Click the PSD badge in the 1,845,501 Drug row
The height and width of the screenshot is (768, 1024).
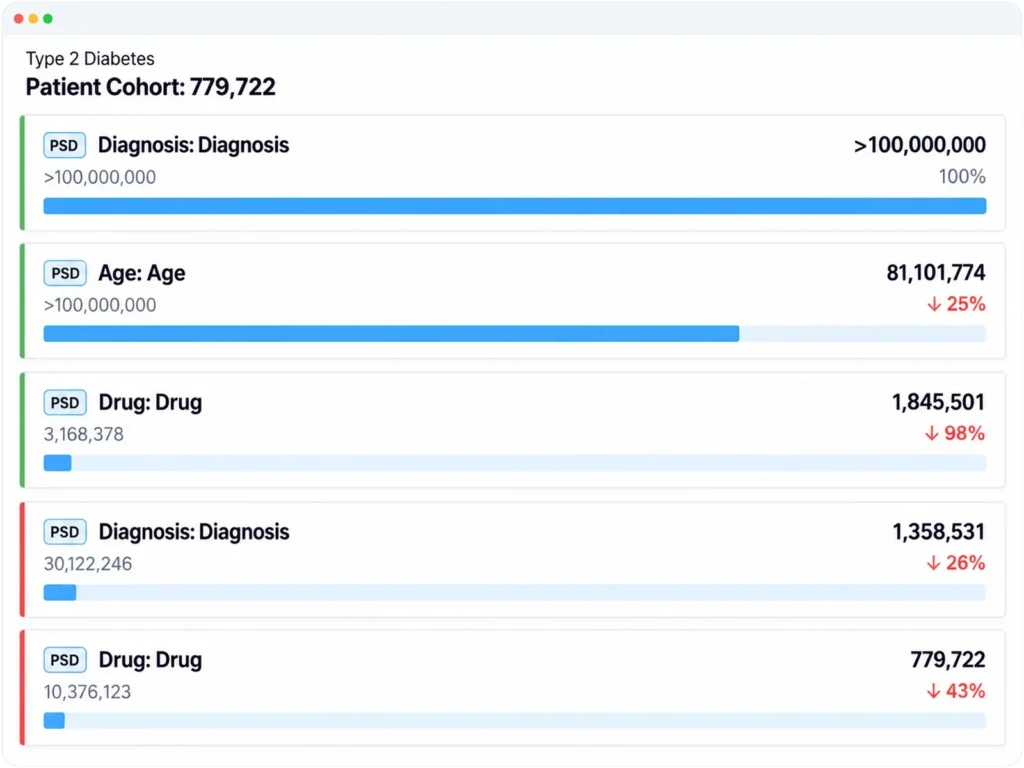pos(65,402)
